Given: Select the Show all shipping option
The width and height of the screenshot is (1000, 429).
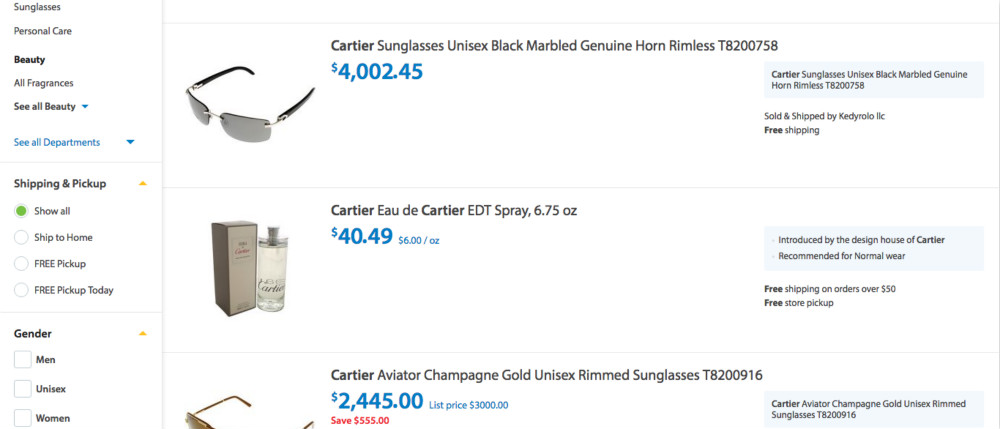Looking at the screenshot, I should [x=21, y=211].
